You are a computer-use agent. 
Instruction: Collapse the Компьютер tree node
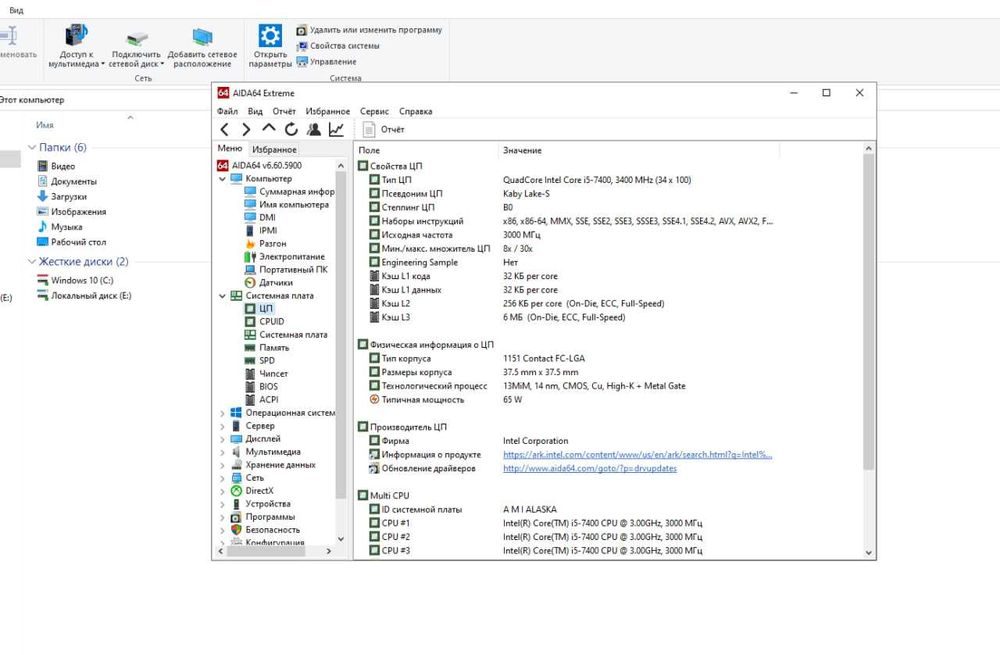pyautogui.click(x=222, y=179)
